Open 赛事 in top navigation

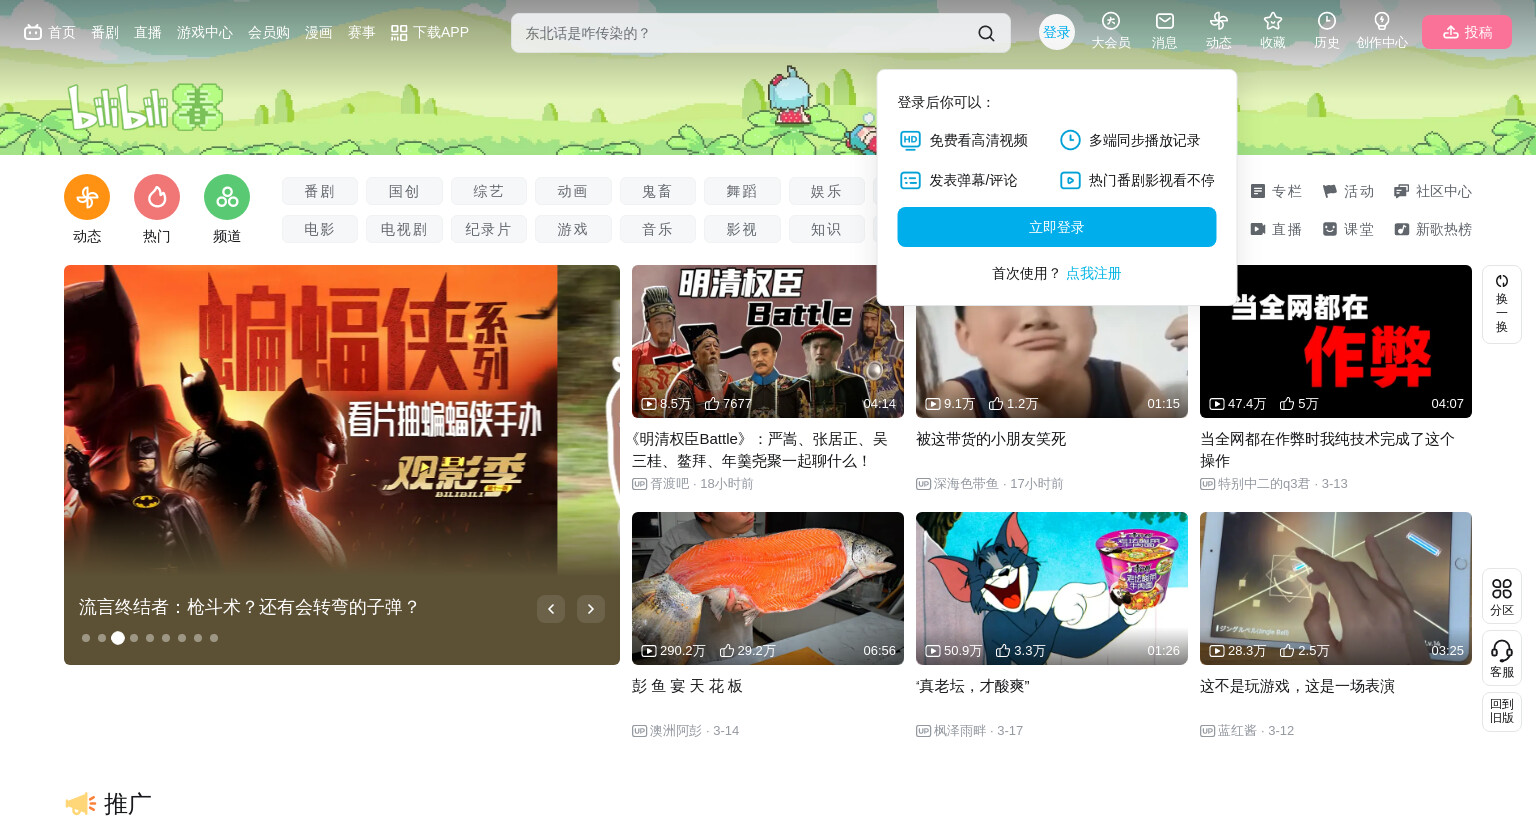[x=362, y=32]
